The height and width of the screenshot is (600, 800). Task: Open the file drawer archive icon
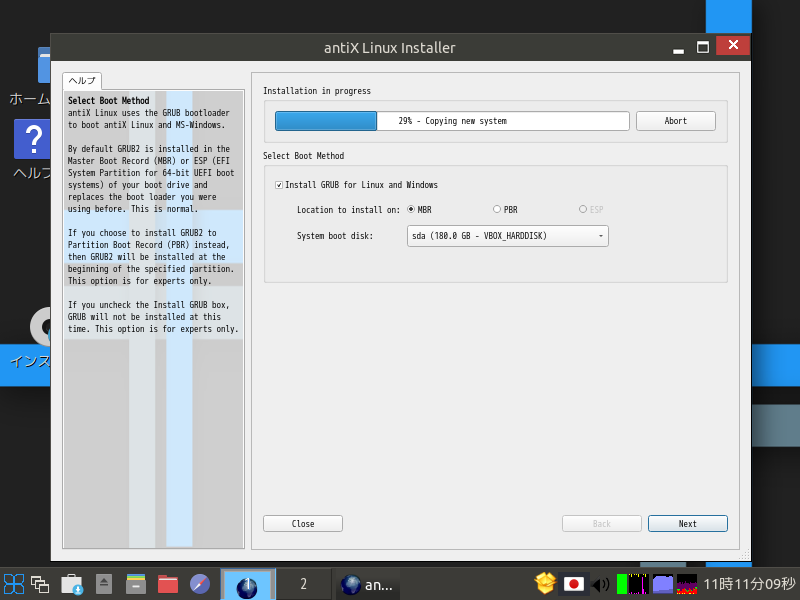[x=136, y=584]
